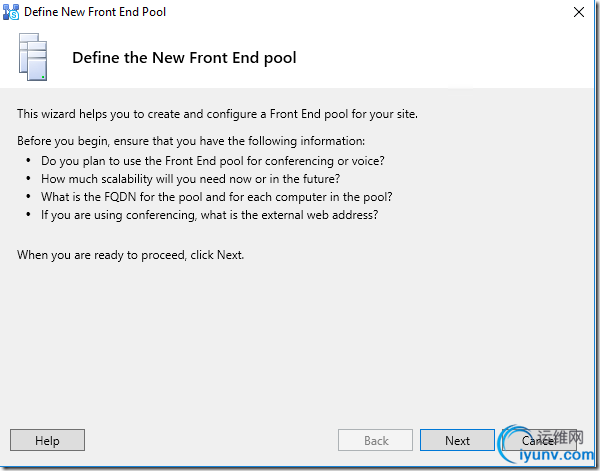This screenshot has height=471, width=600.
Task: Click the empty grey wizard content area
Action: click(x=300, y=340)
